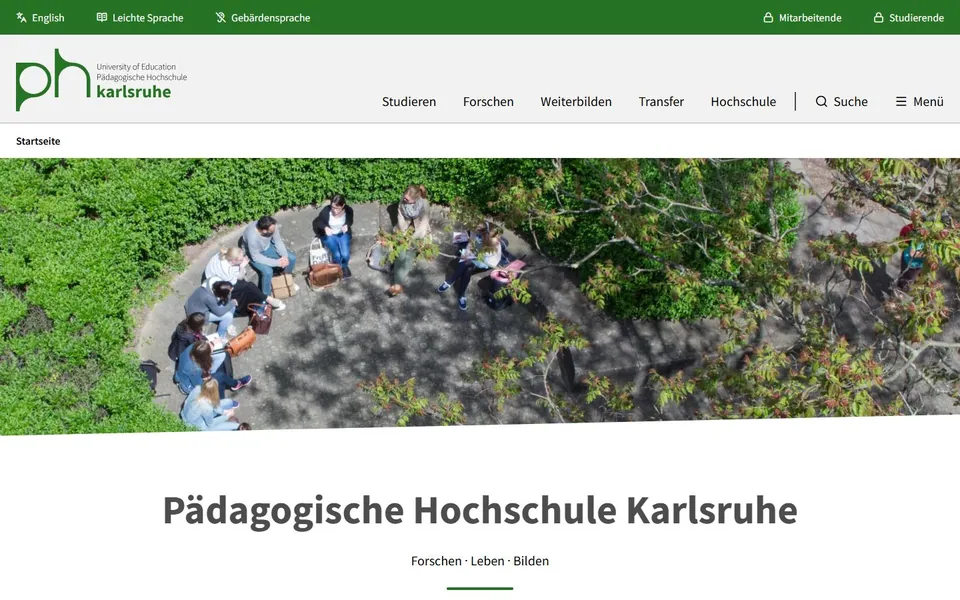The height and width of the screenshot is (600, 960).
Task: Click the book icon beside Leichte Sprache
Action: pyautogui.click(x=102, y=17)
